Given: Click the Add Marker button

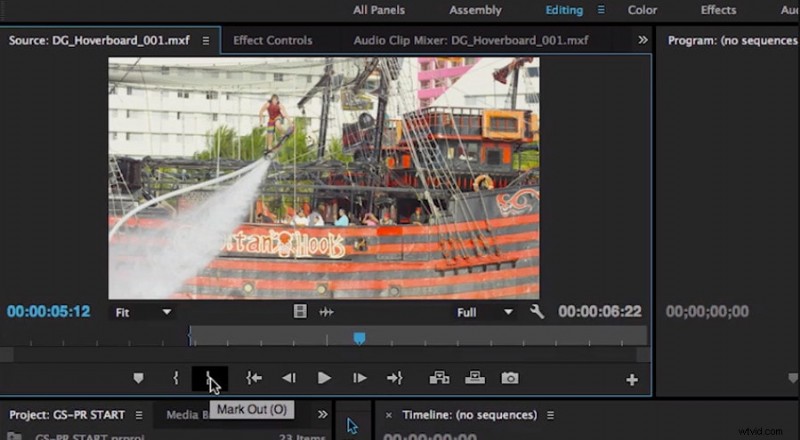Looking at the screenshot, I should click(138, 378).
